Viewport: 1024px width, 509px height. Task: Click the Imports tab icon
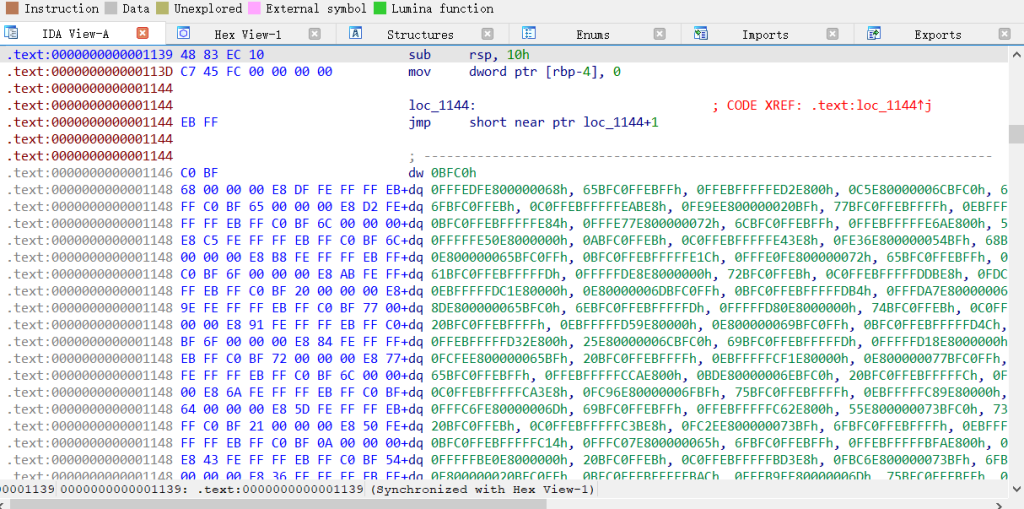pyautogui.click(x=701, y=34)
